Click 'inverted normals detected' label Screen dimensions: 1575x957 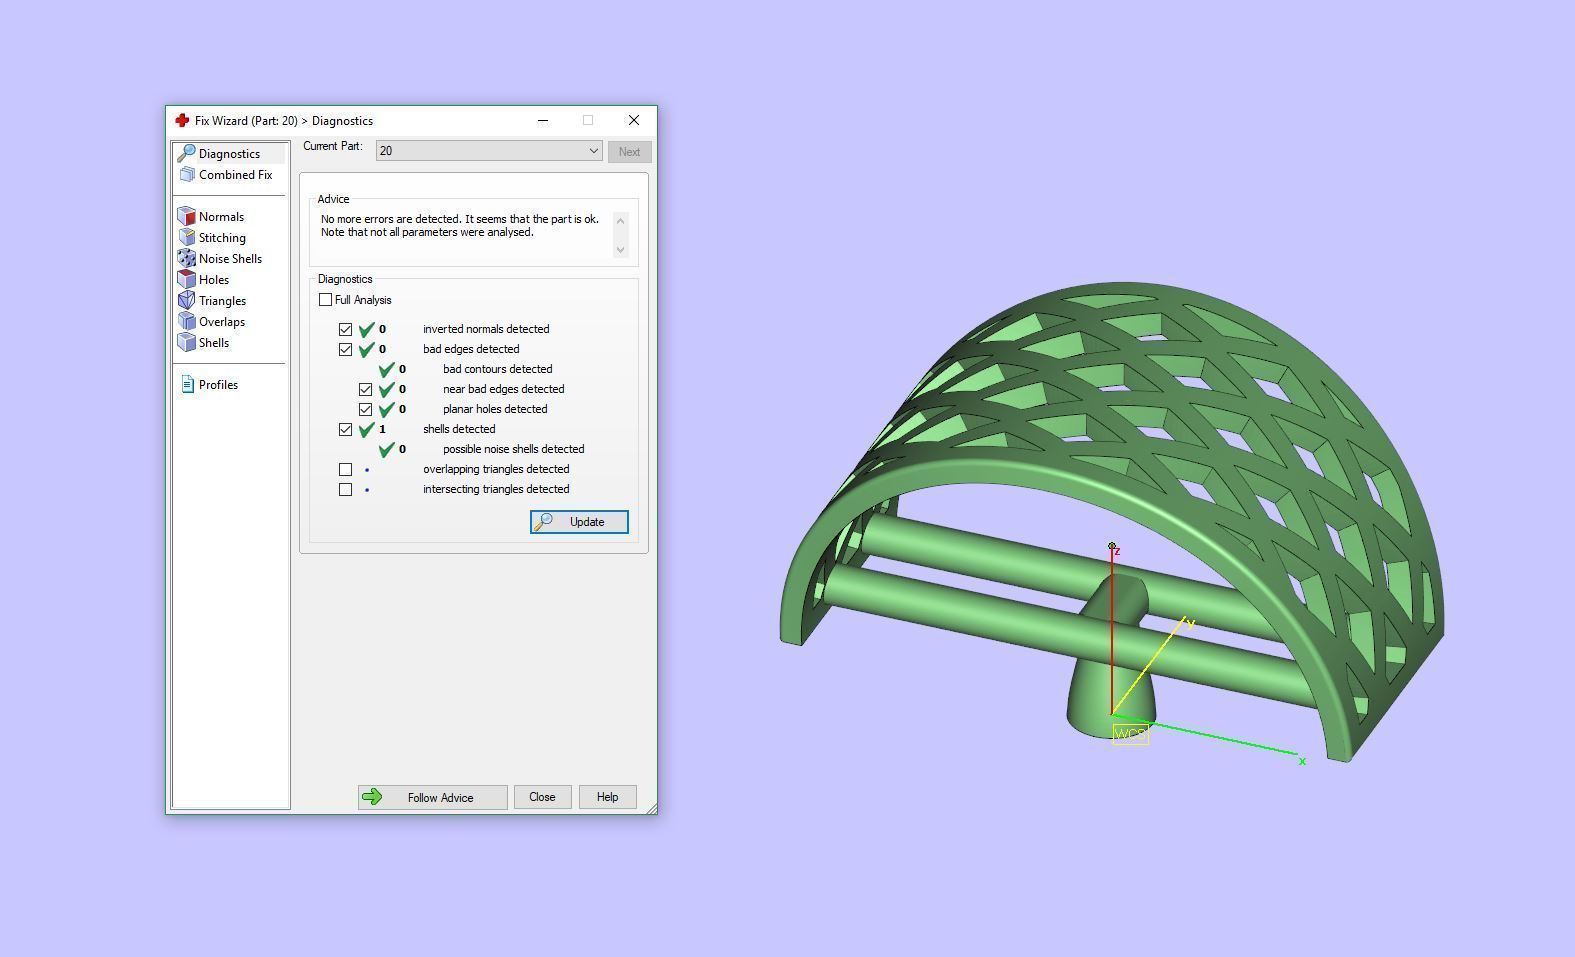tap(486, 329)
